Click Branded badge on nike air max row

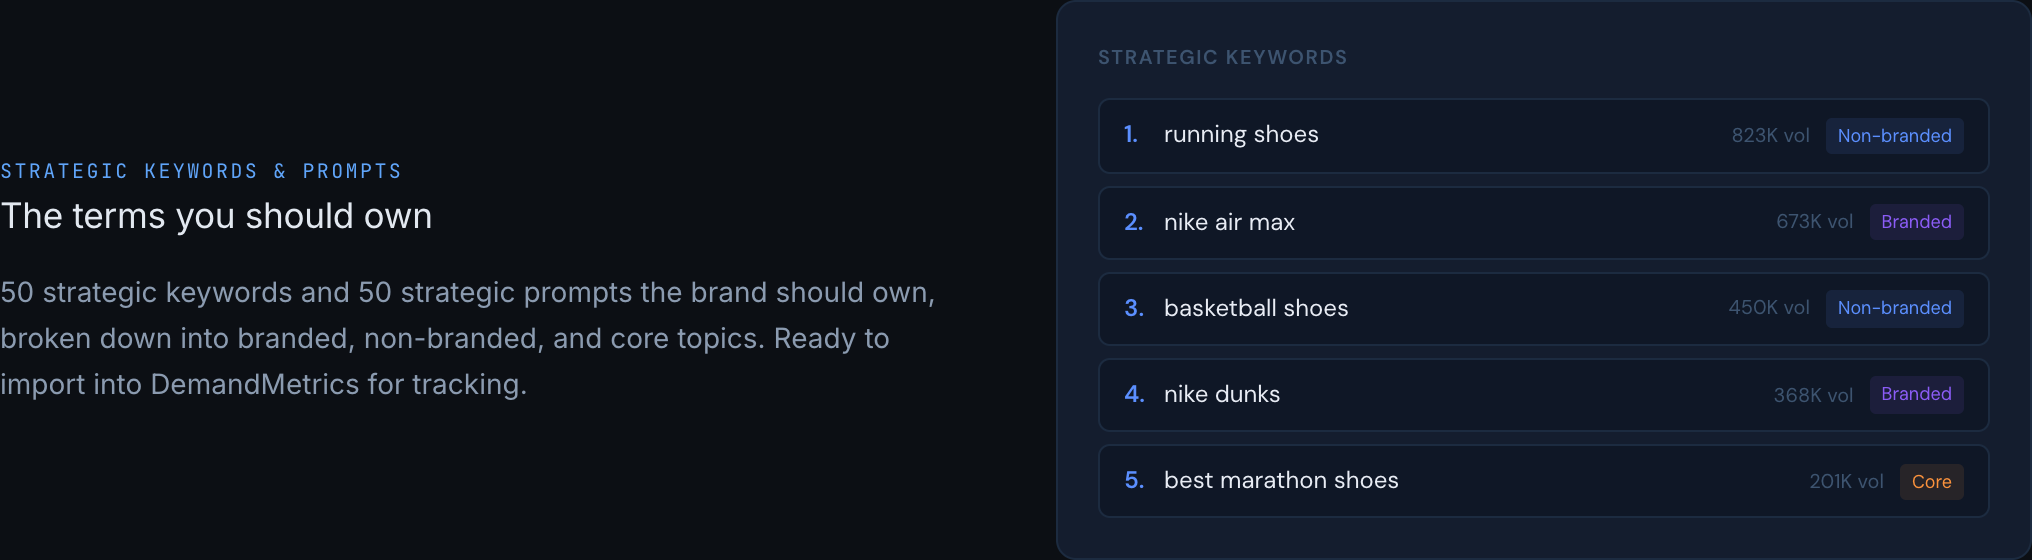coord(1916,222)
